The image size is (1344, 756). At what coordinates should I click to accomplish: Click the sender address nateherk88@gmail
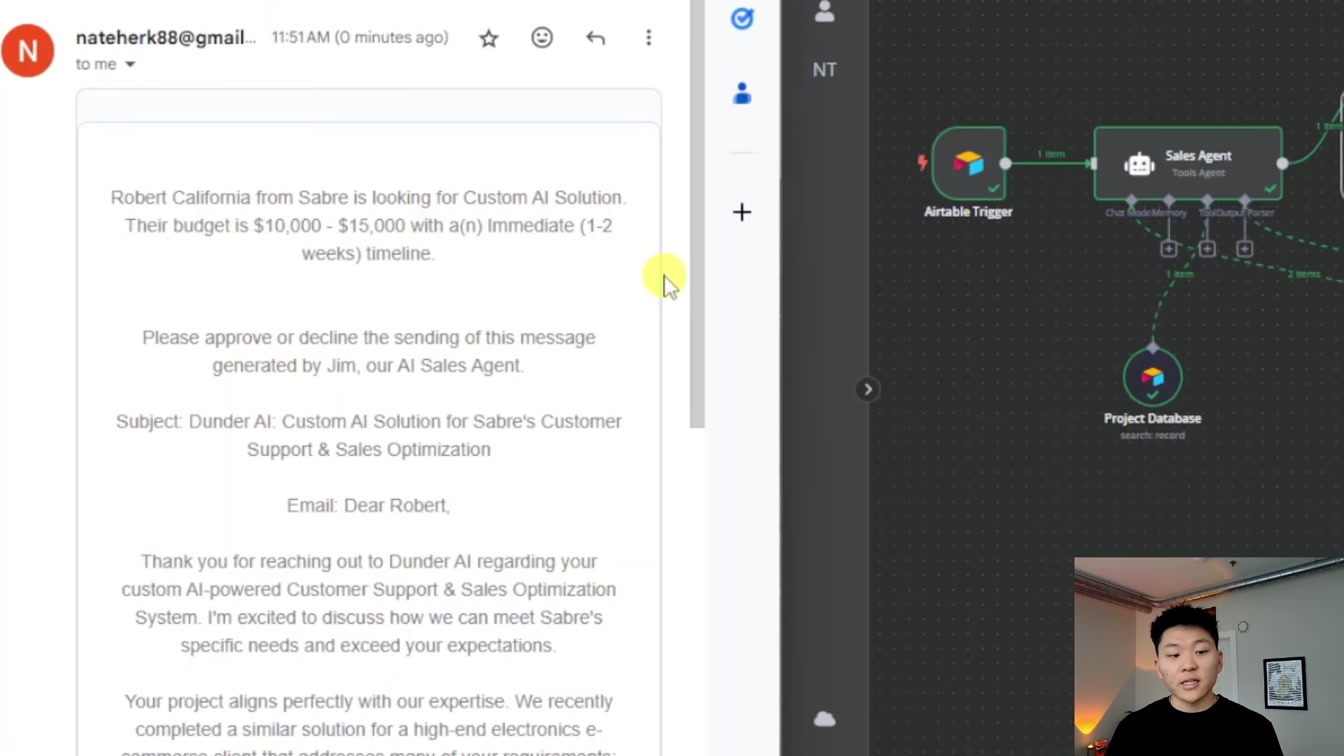166,38
